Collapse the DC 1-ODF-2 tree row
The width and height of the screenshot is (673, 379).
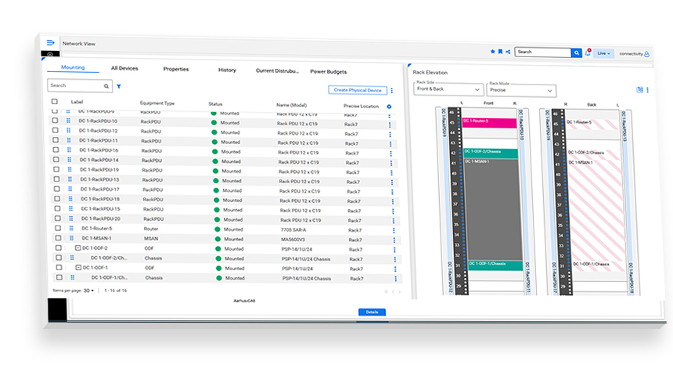78,248
